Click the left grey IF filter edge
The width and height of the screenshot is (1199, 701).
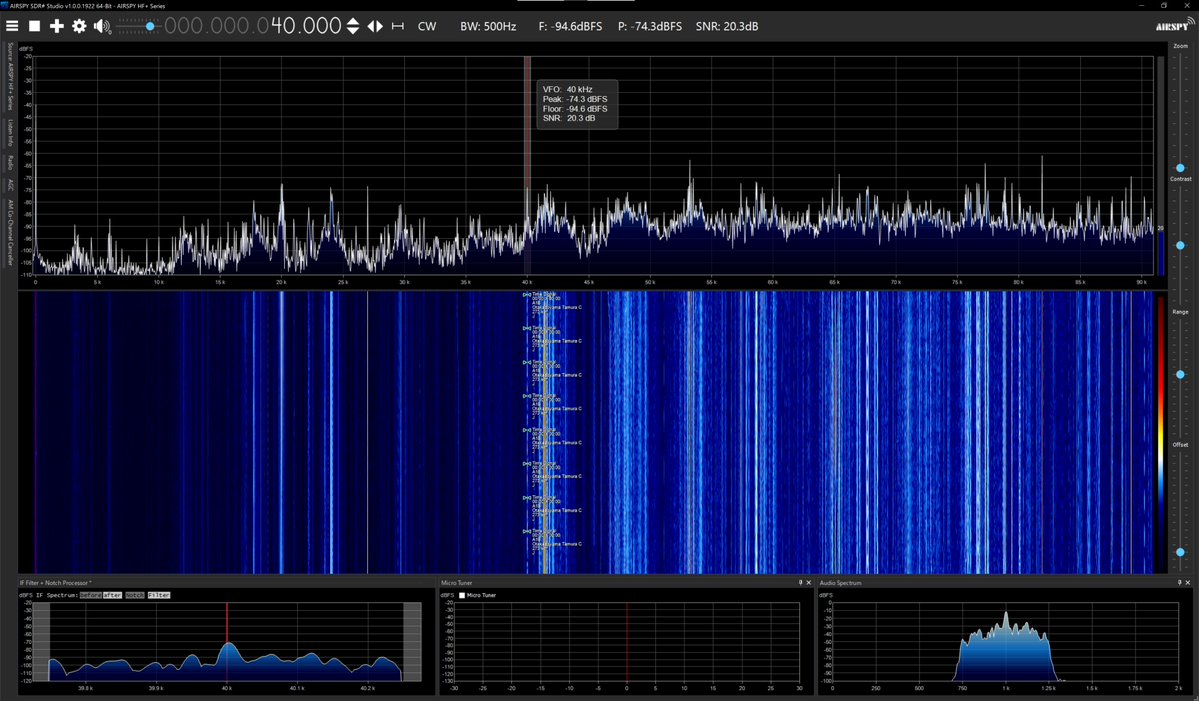click(41, 641)
